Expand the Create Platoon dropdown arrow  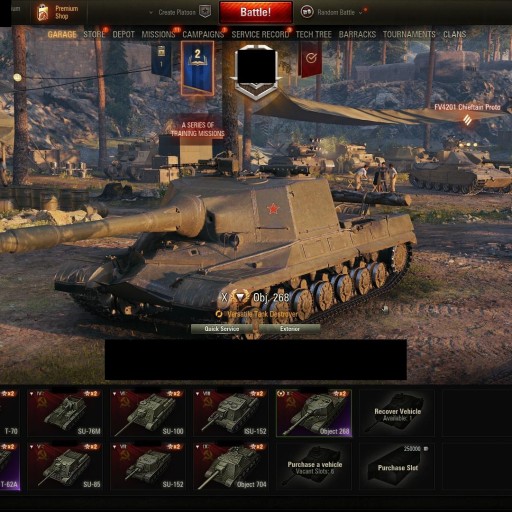click(151, 13)
